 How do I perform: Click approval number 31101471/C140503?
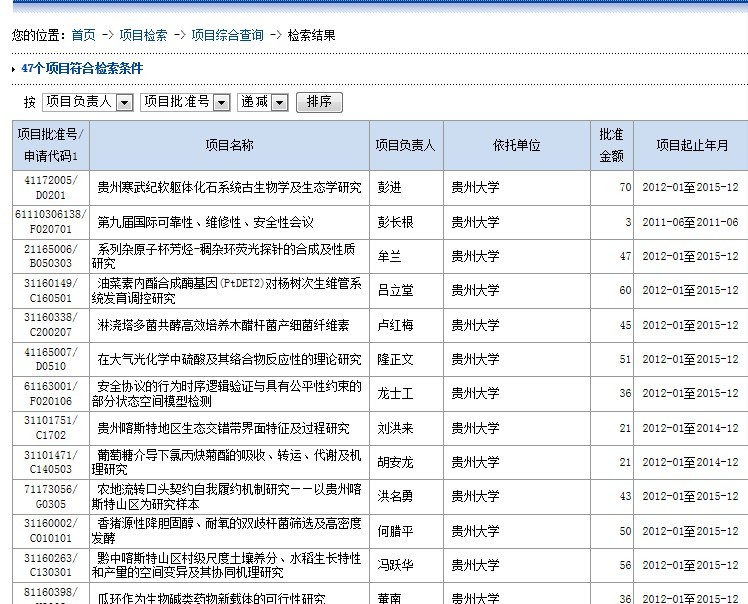coord(51,462)
